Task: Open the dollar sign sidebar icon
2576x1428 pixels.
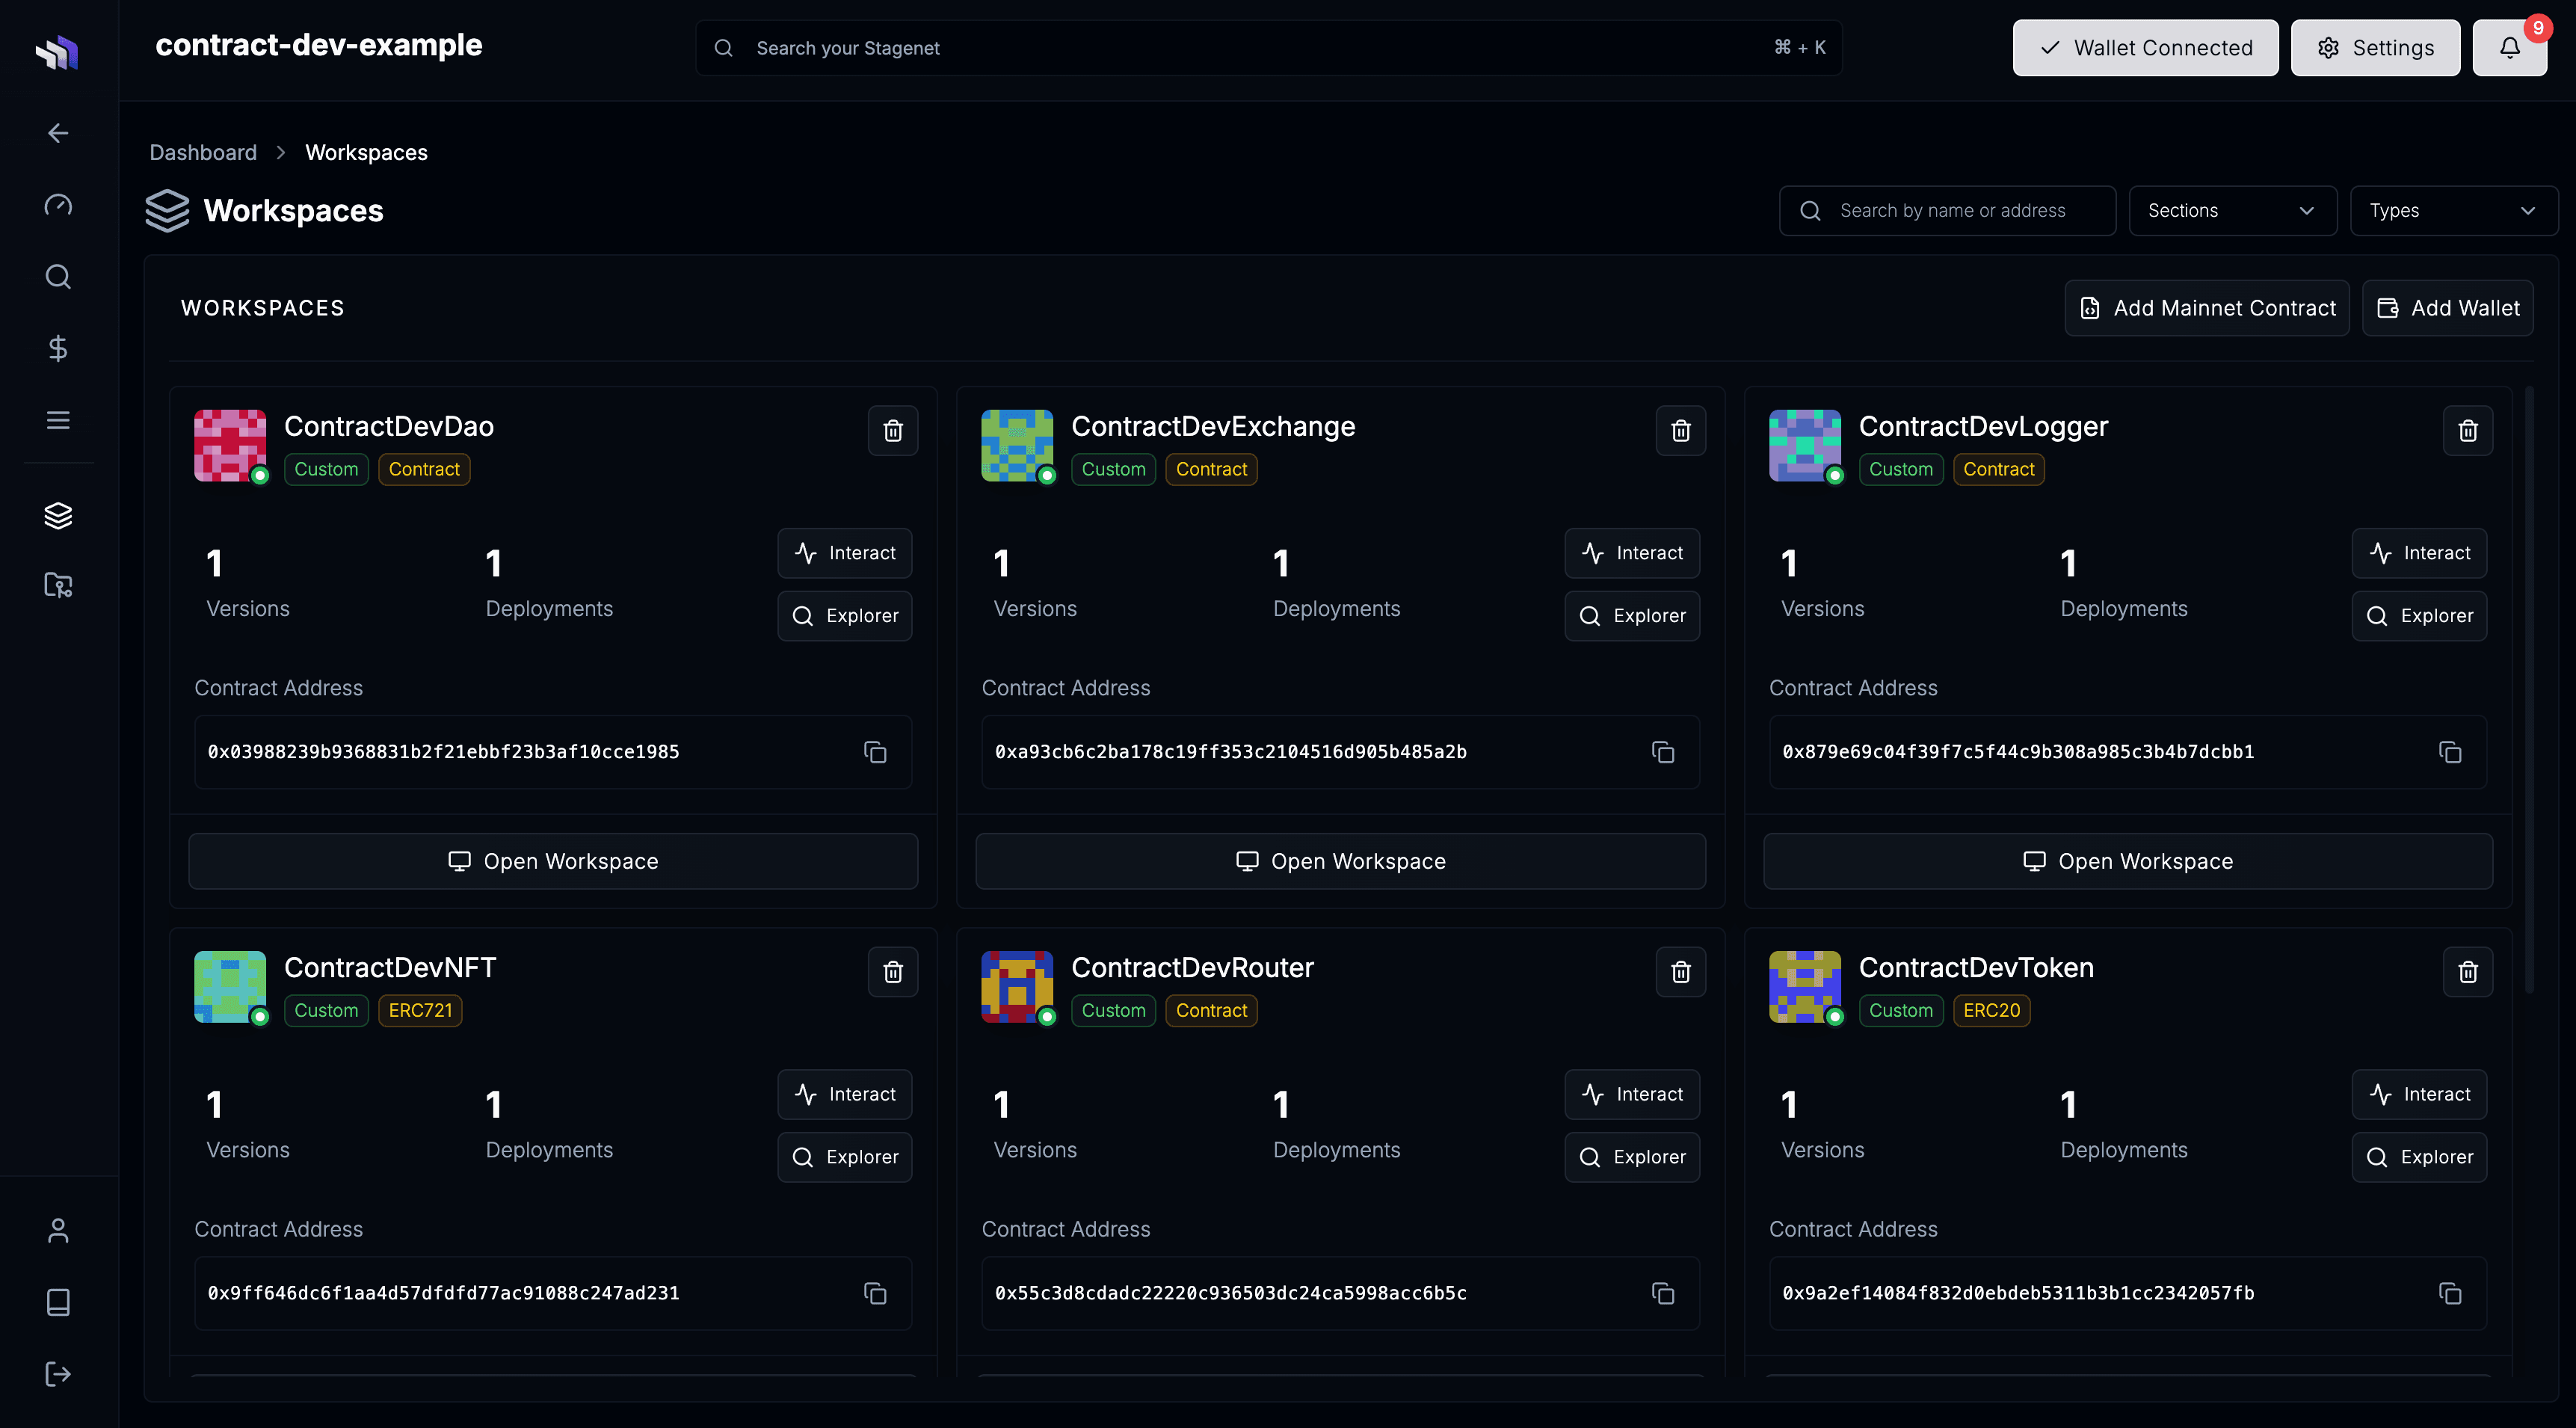Action: 58,348
